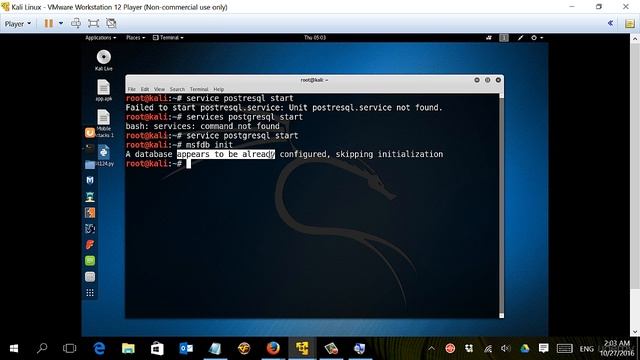Click the 'msfdb init' command text

coord(209,145)
